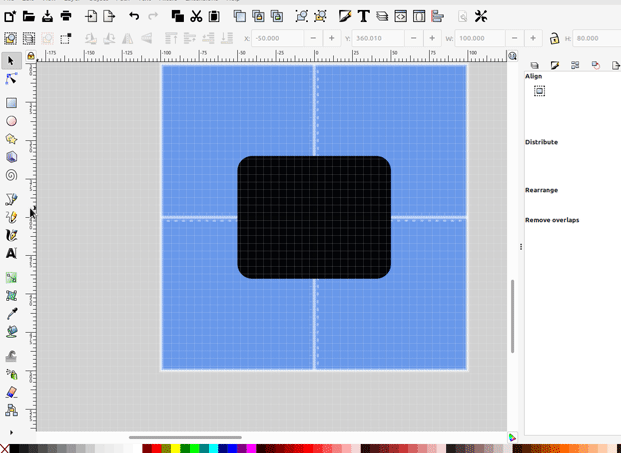Click the Undo arrow
The height and width of the screenshot is (453, 621).
pos(134,16)
